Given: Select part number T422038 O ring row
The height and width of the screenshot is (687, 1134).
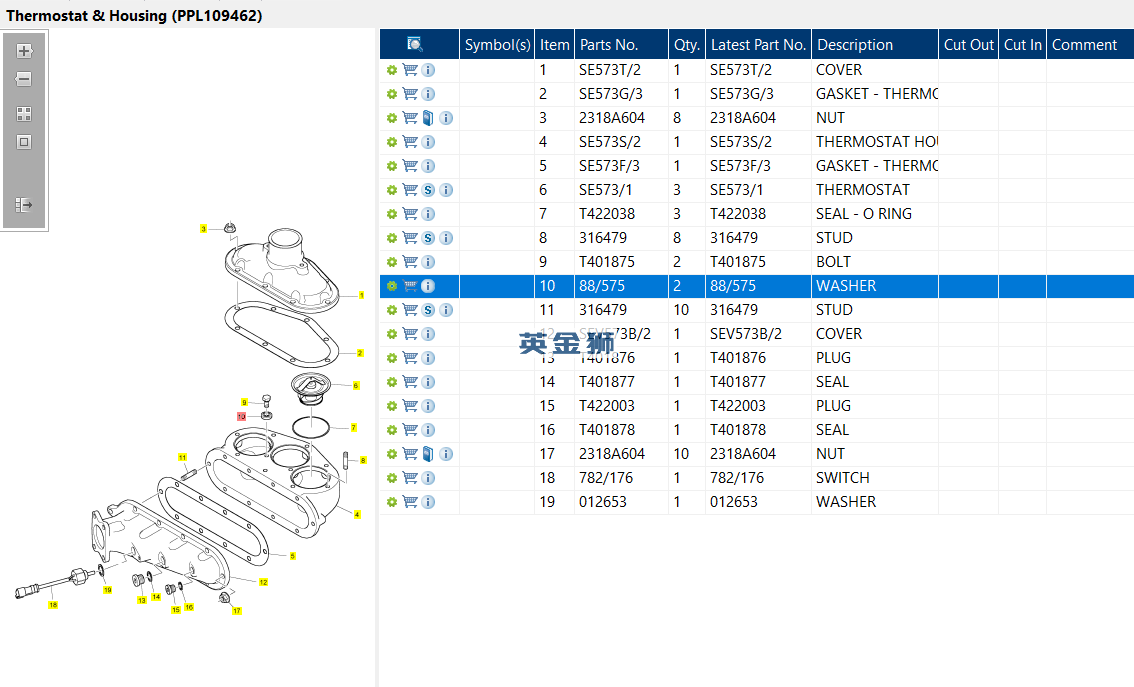Looking at the screenshot, I should 756,214.
